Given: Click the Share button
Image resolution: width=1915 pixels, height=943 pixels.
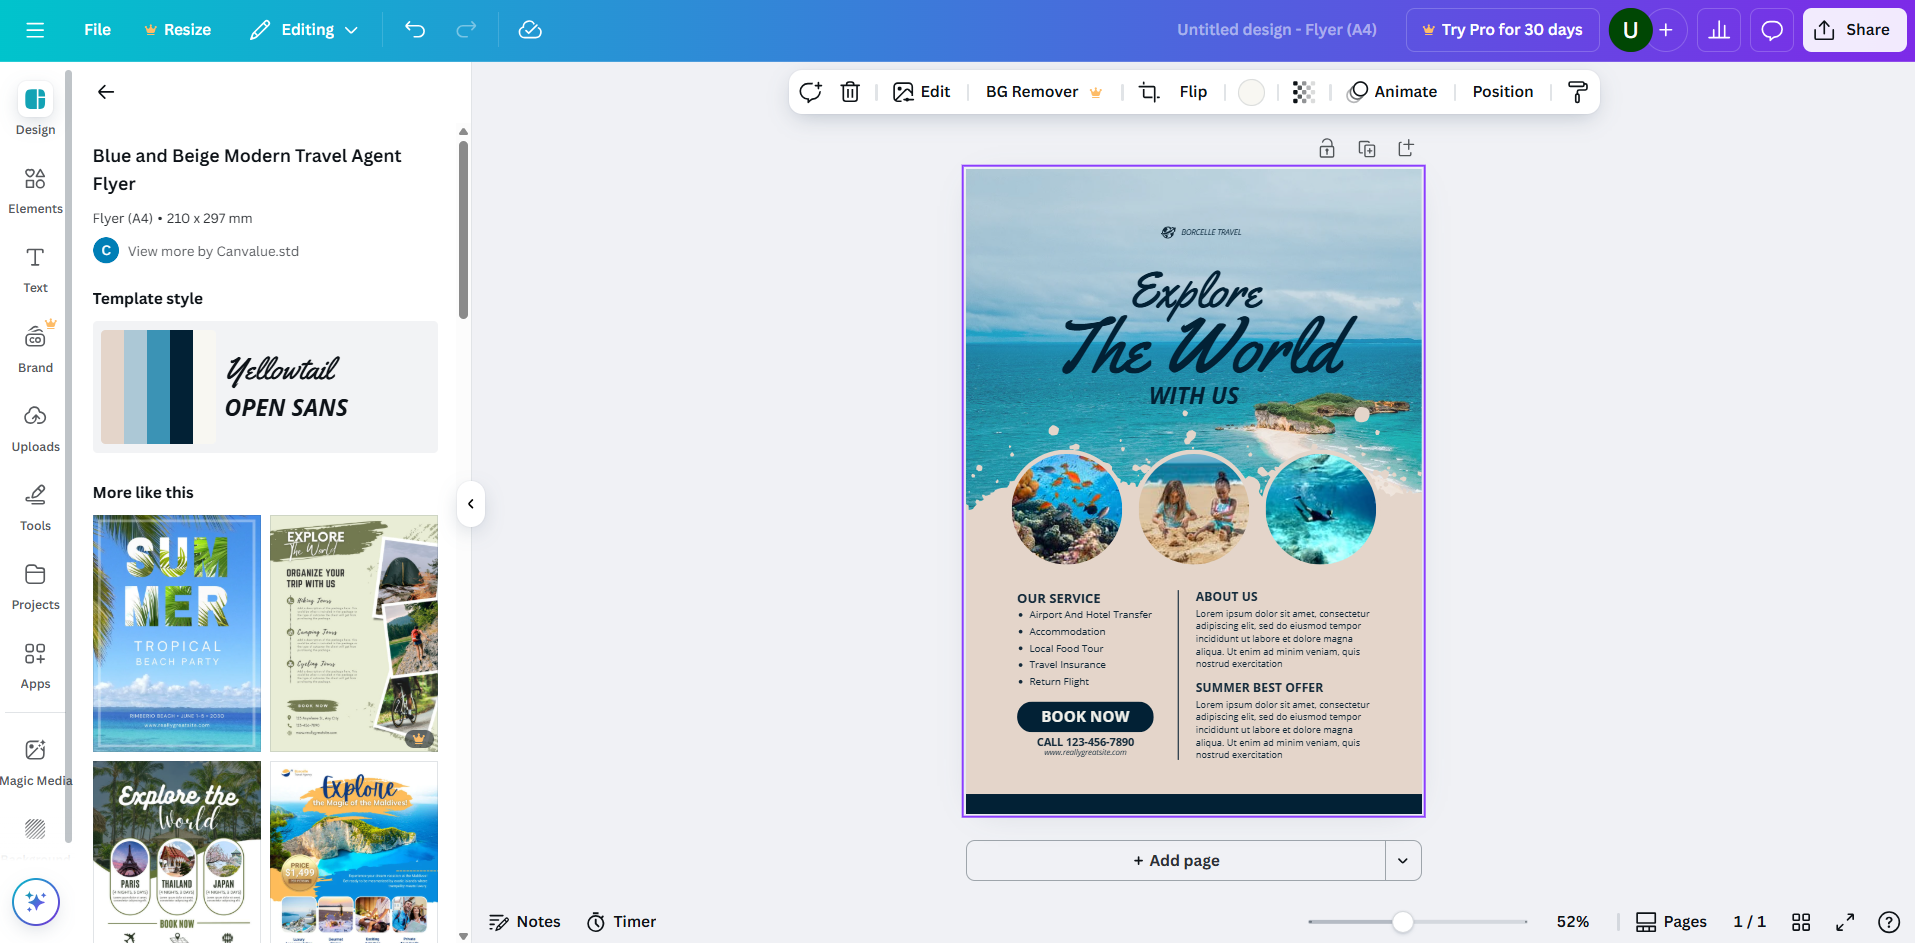Looking at the screenshot, I should 1853,29.
